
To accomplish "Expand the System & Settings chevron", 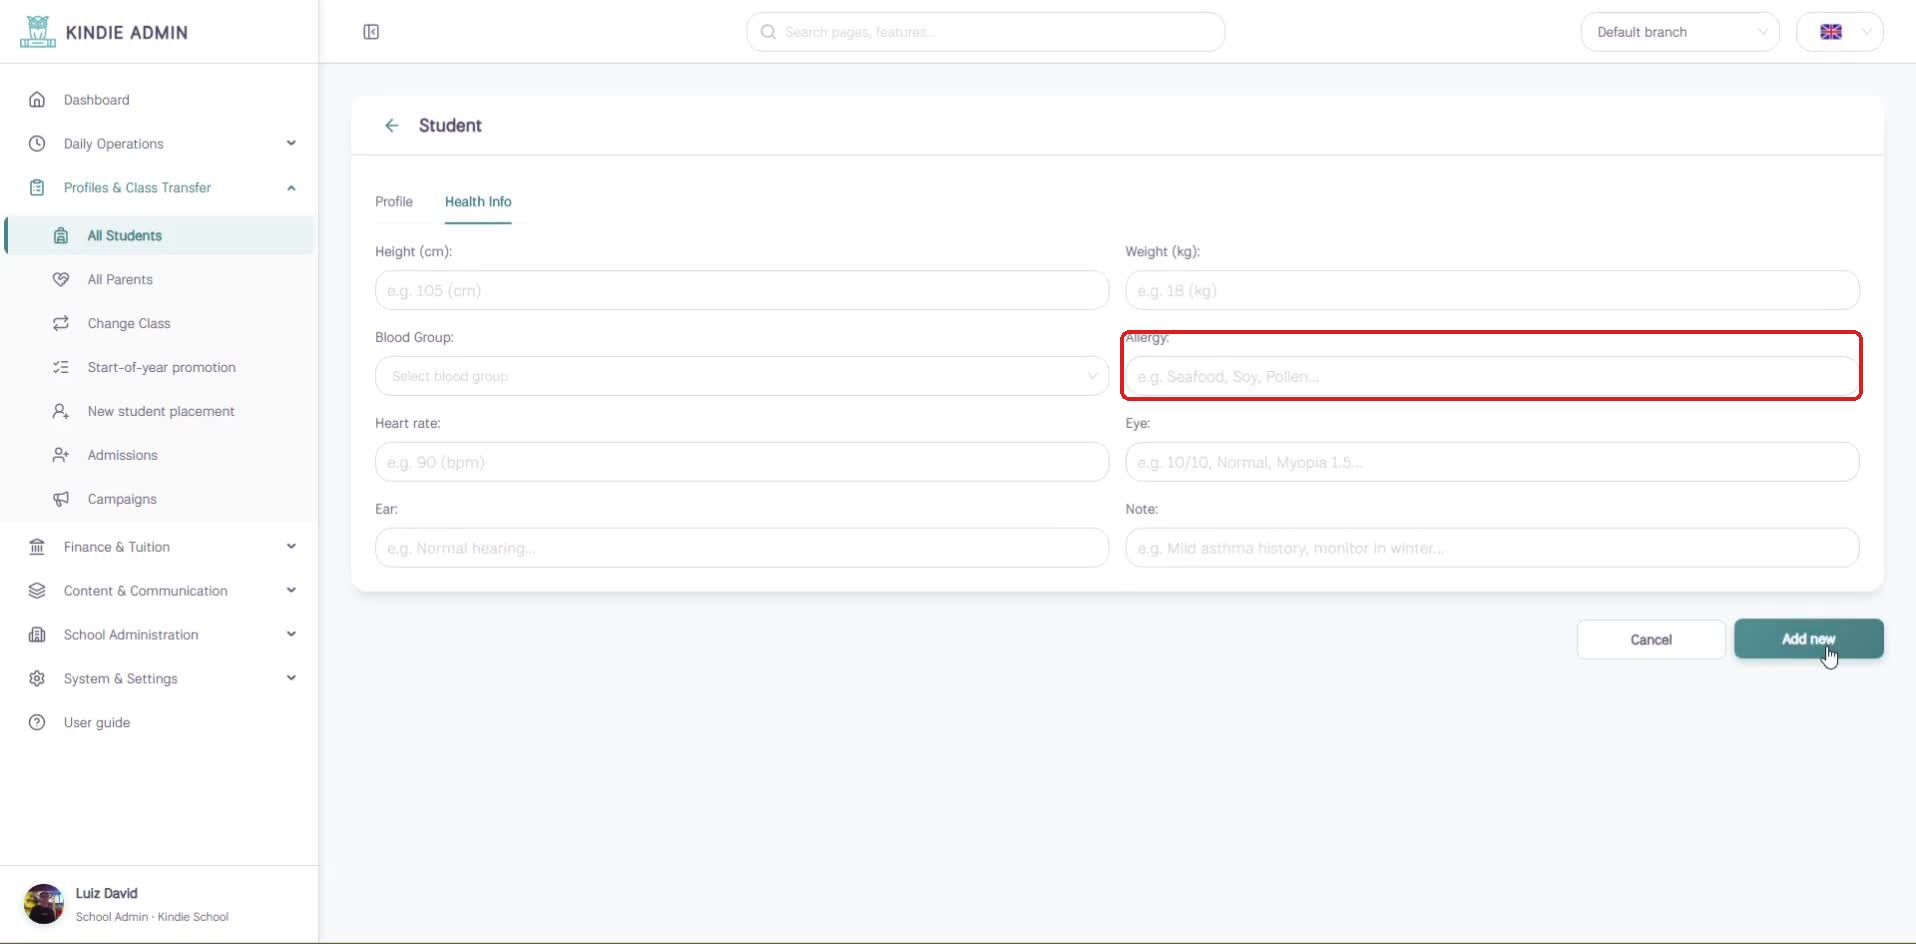I will point(291,678).
